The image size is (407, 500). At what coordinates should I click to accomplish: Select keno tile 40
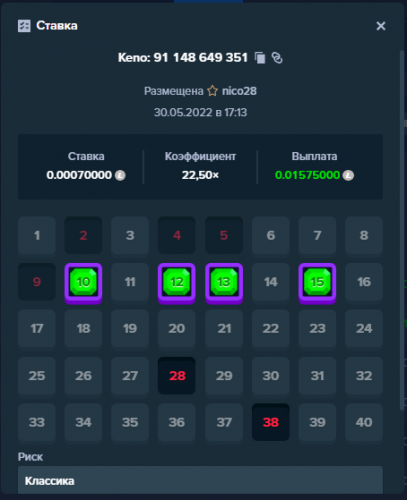[364, 423]
